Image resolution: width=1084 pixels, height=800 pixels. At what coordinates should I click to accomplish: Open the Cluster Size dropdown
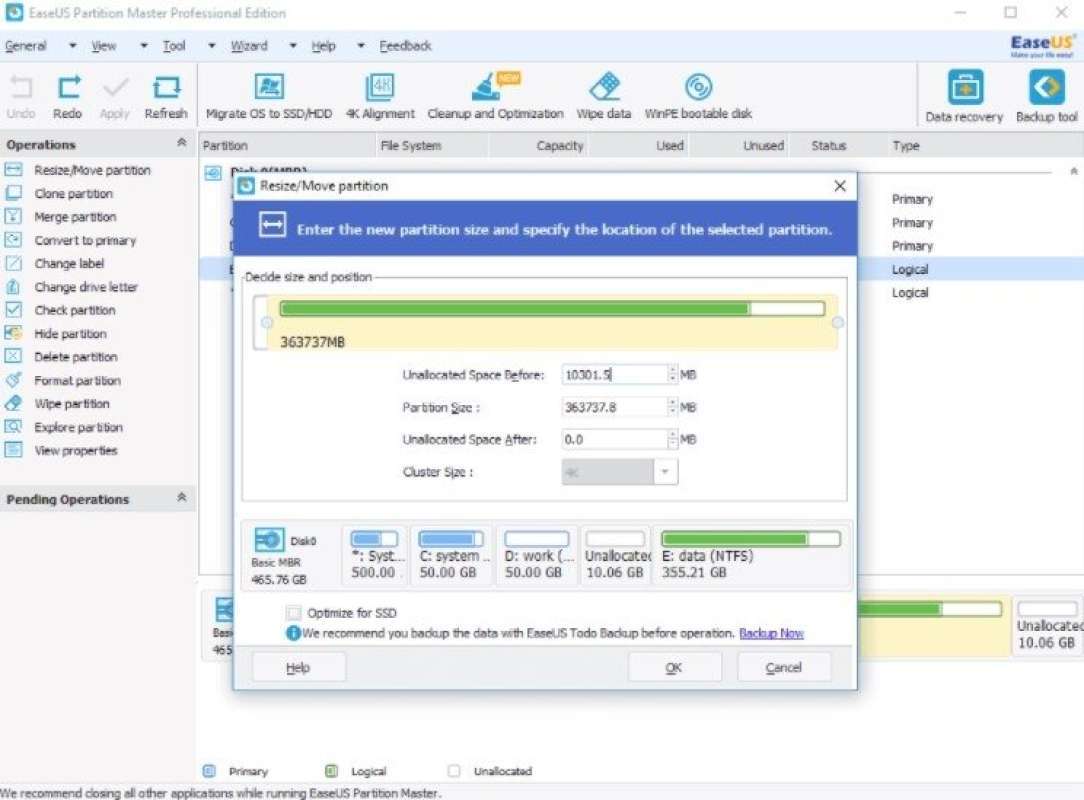point(667,471)
